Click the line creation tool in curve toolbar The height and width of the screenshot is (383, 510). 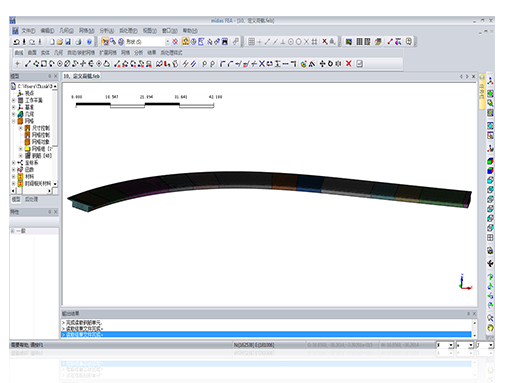28,64
